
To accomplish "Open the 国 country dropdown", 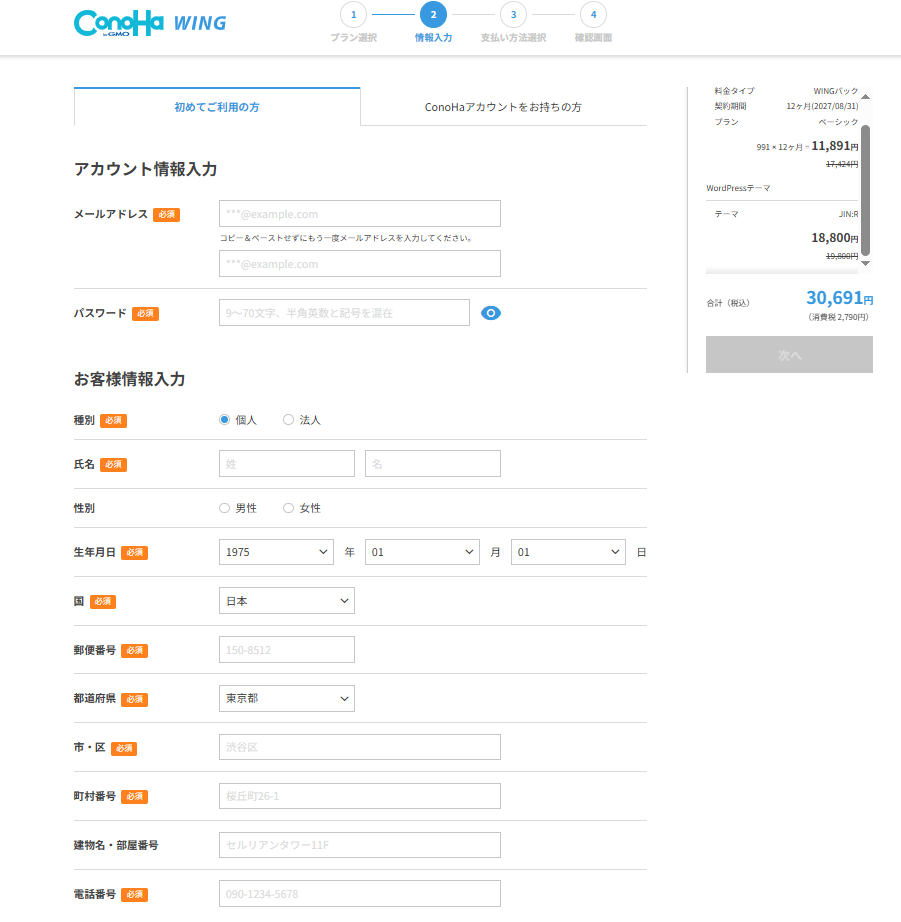I will click(287, 601).
